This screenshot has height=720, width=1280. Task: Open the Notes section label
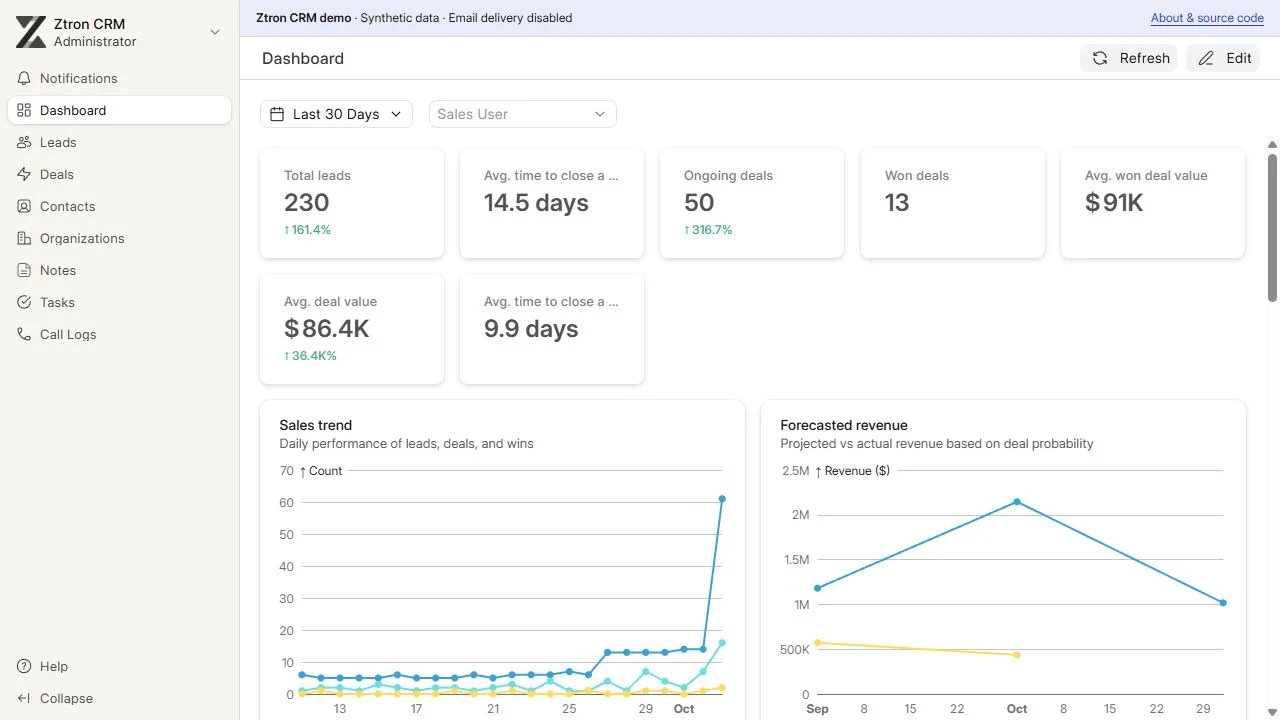(x=58, y=270)
